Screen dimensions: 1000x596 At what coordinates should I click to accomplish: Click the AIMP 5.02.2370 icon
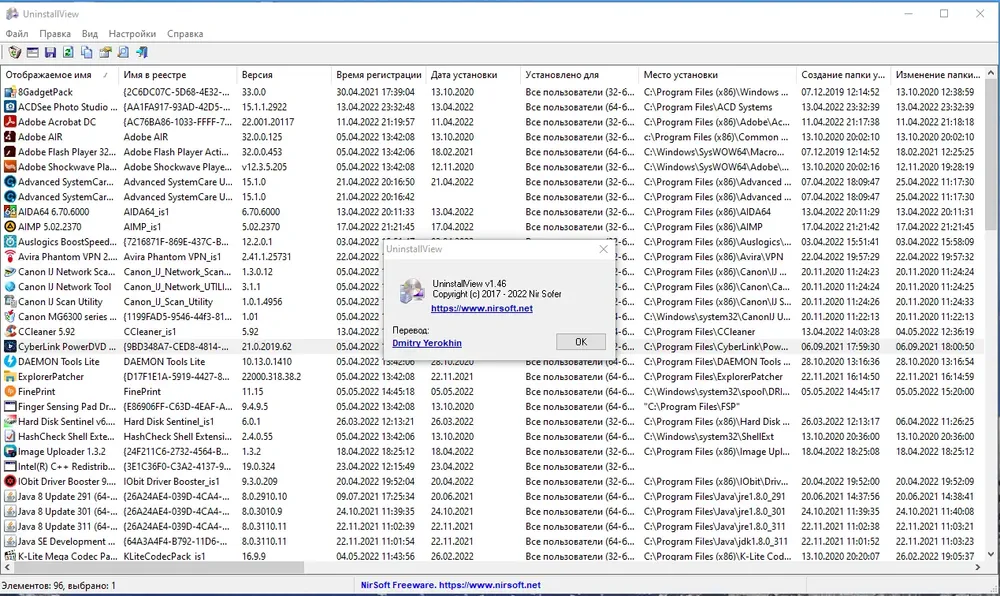(x=10, y=226)
